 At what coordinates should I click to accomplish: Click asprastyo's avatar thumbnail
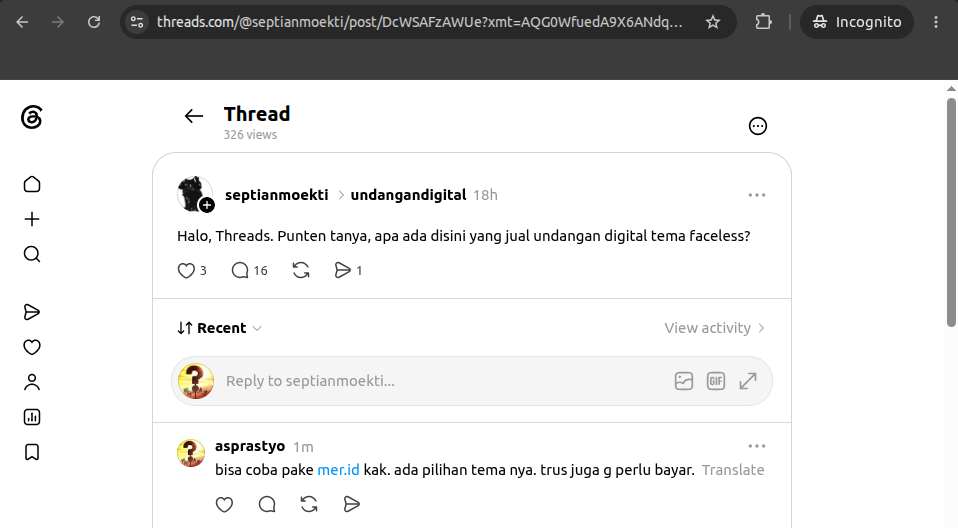point(191,453)
